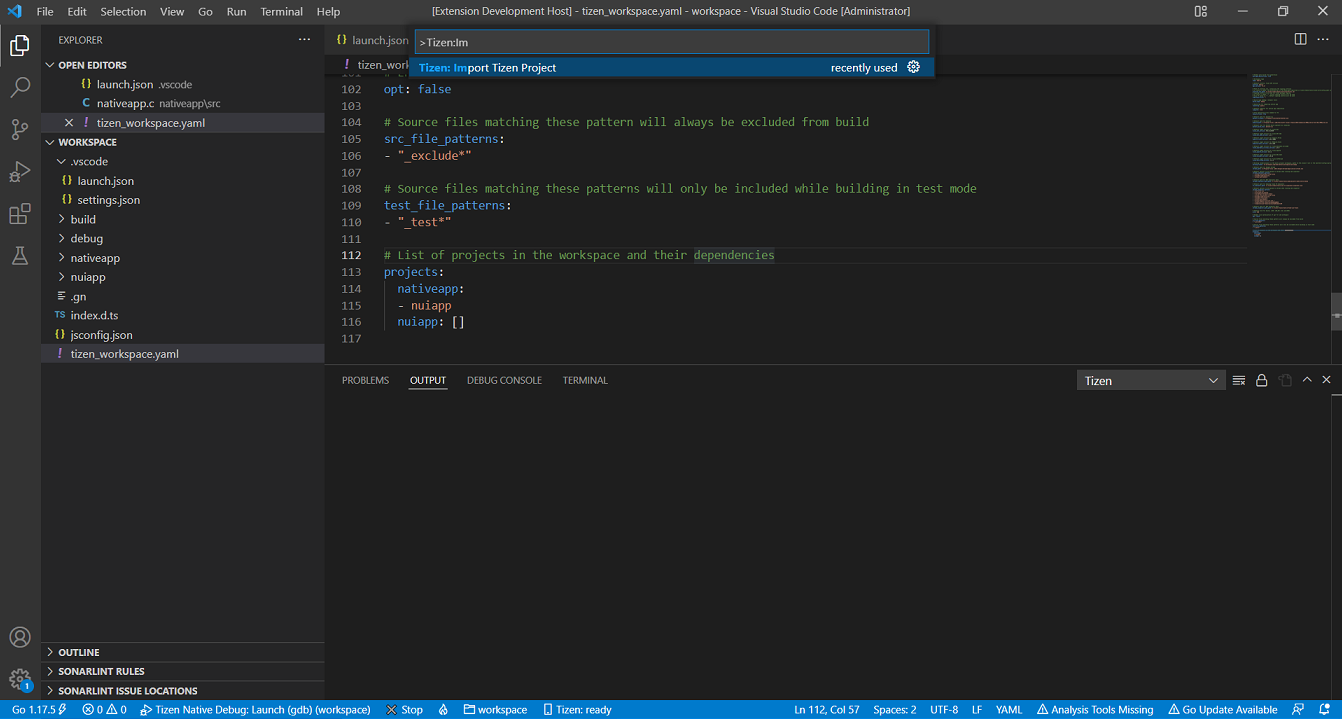
Task: Click the Clear Output icon
Action: pos(1239,380)
